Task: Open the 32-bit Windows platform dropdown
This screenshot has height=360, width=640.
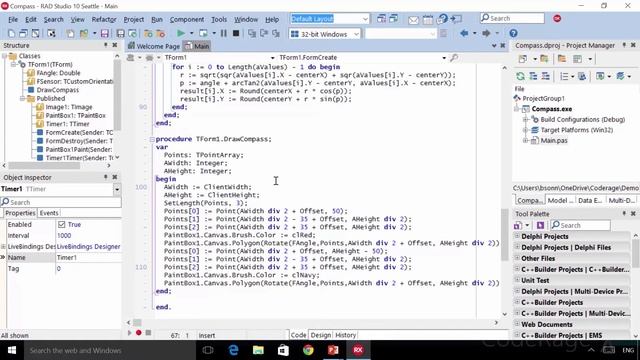Action: (x=356, y=34)
